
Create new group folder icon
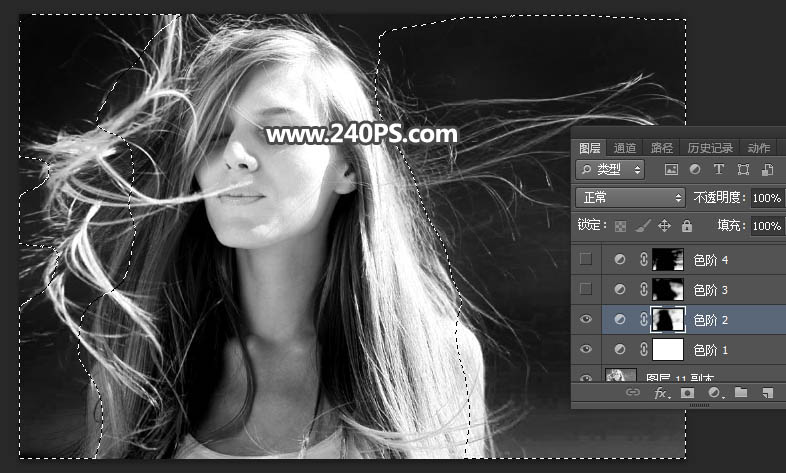741,392
